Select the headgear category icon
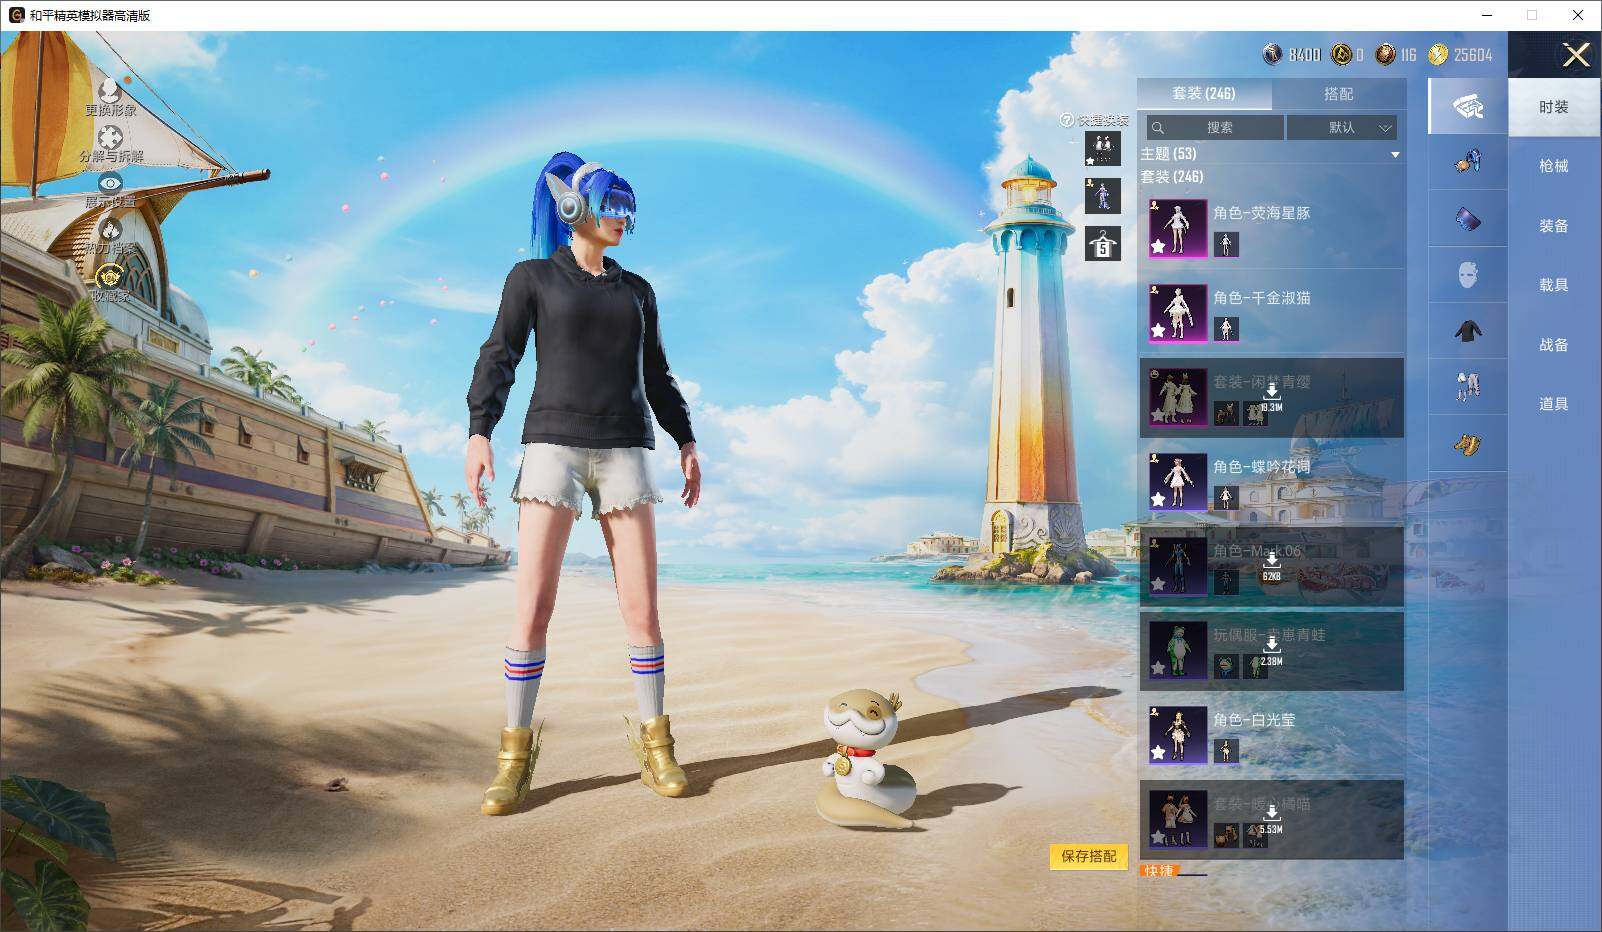This screenshot has width=1602, height=932. [1467, 162]
